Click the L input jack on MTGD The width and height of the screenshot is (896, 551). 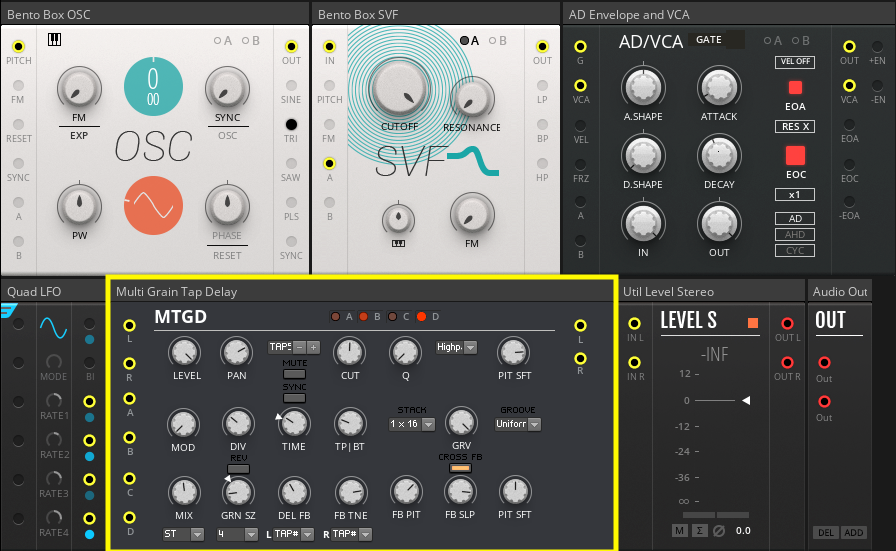[x=130, y=325]
